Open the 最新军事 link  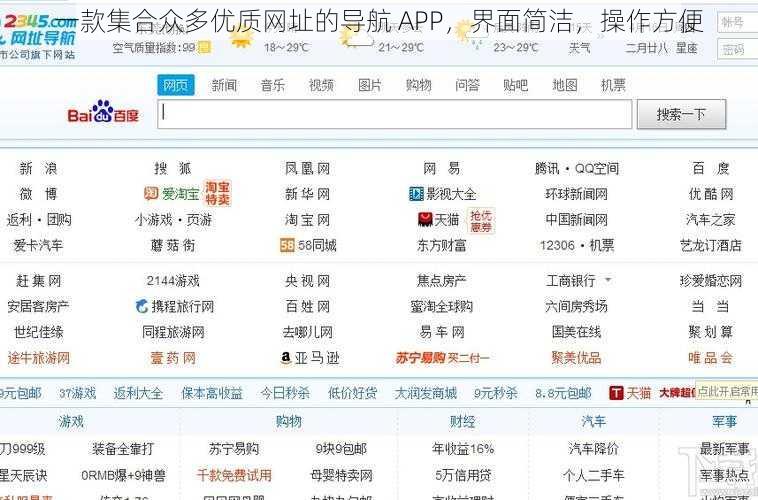pyautogui.click(x=725, y=449)
